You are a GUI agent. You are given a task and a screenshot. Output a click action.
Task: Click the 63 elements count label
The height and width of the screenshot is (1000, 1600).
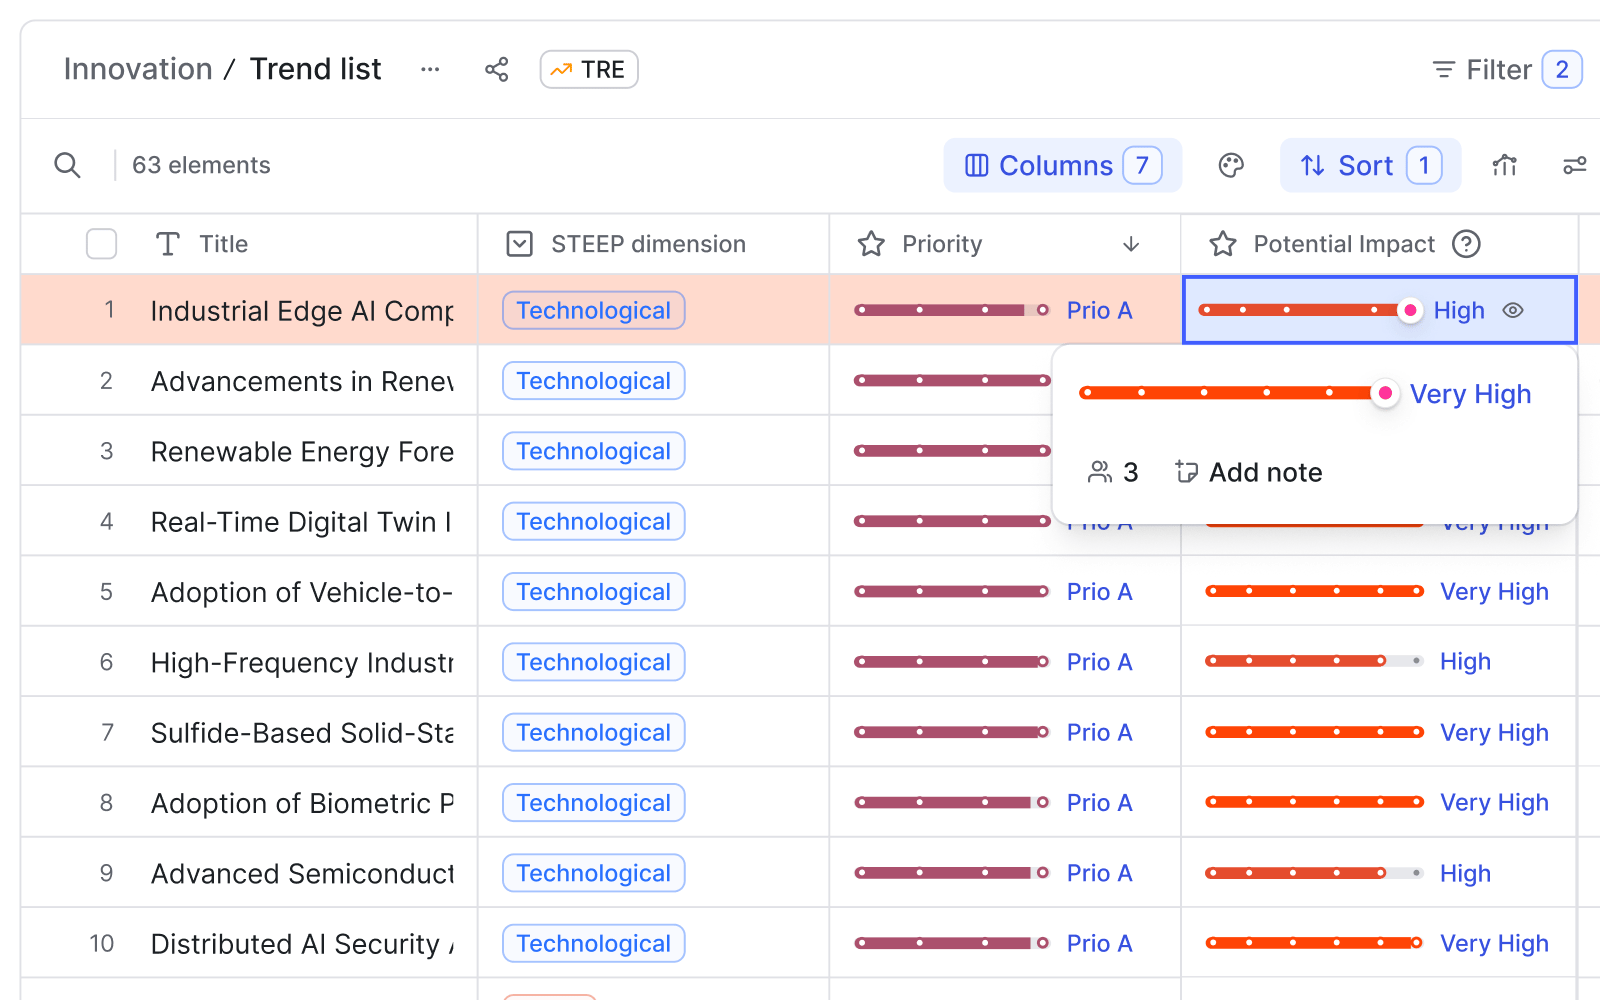pyautogui.click(x=201, y=165)
